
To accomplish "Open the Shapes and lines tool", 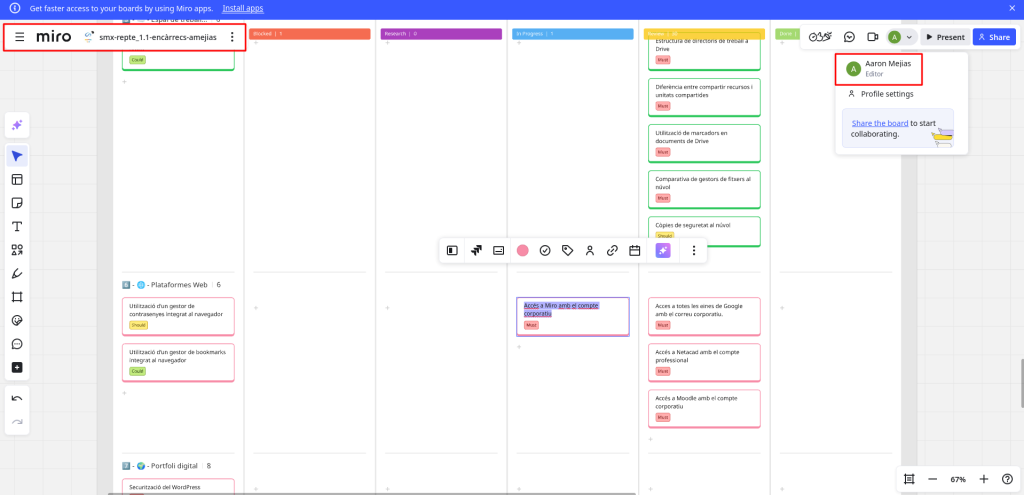I will (17, 250).
